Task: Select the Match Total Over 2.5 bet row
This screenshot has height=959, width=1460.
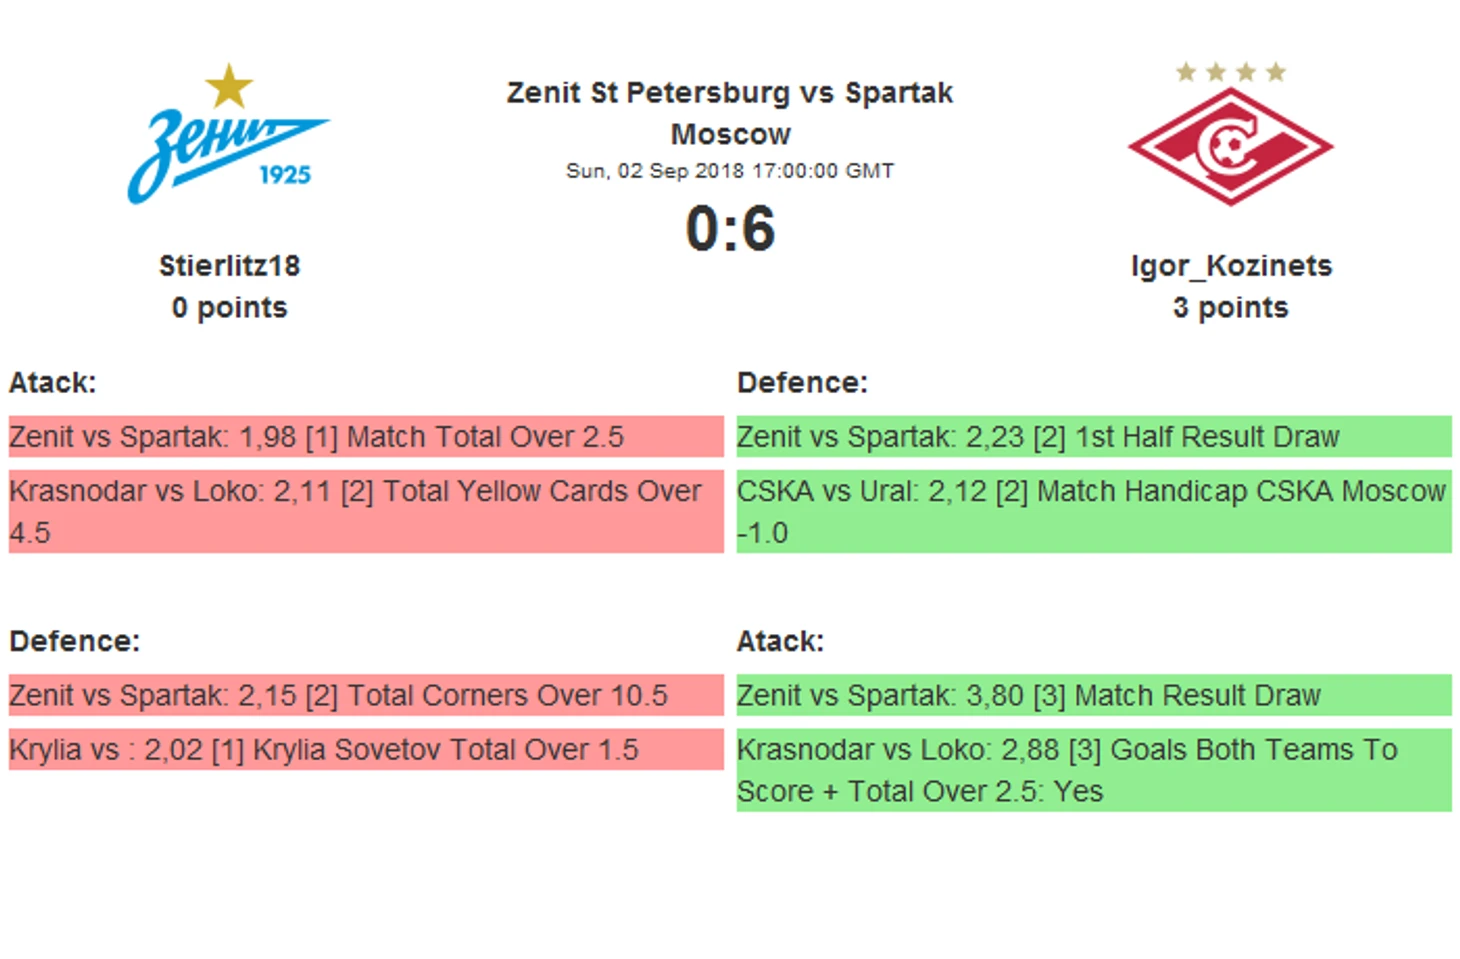Action: (x=366, y=437)
